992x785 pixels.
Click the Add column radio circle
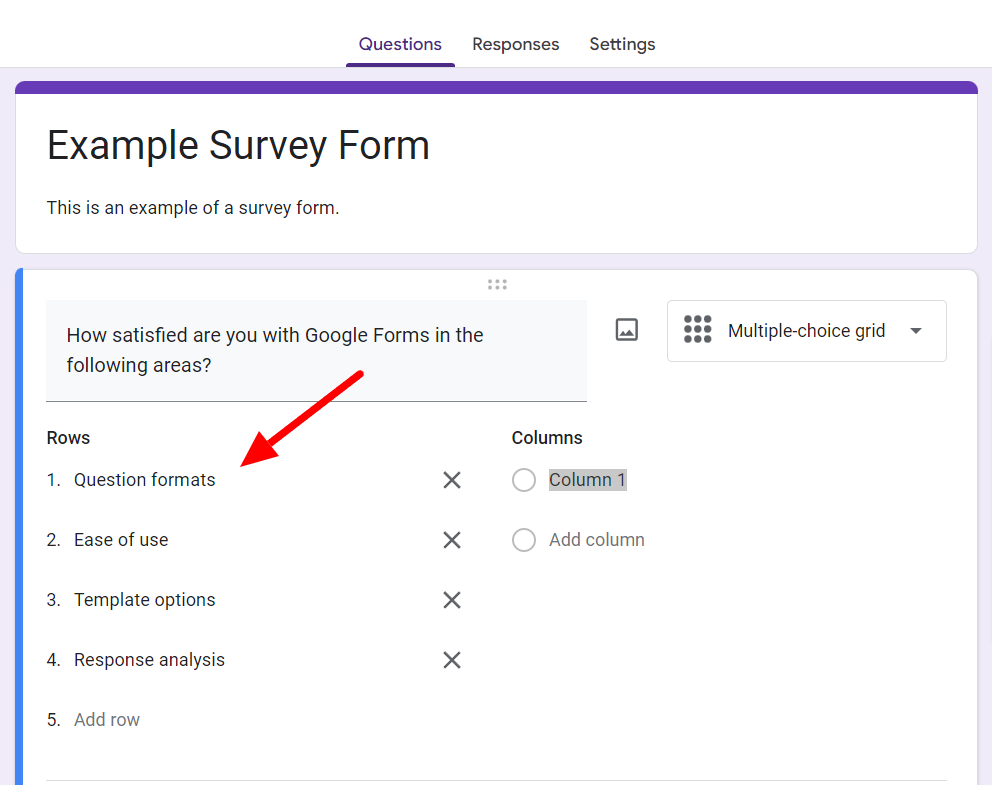524,540
